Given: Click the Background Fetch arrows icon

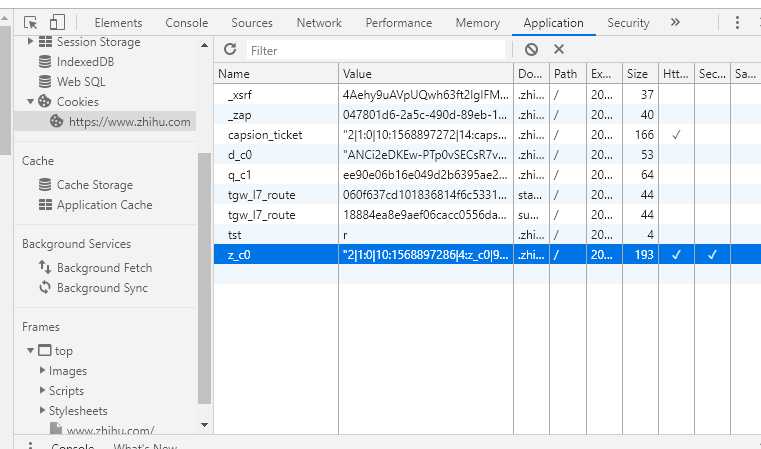Looking at the screenshot, I should [x=45, y=267].
